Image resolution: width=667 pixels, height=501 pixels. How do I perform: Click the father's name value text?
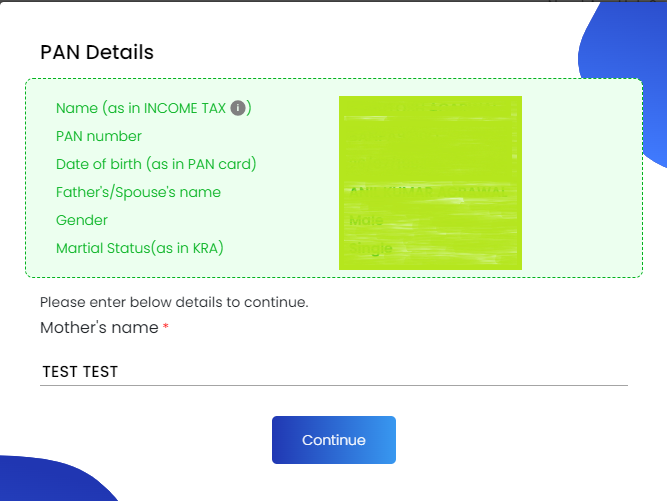click(x=428, y=191)
